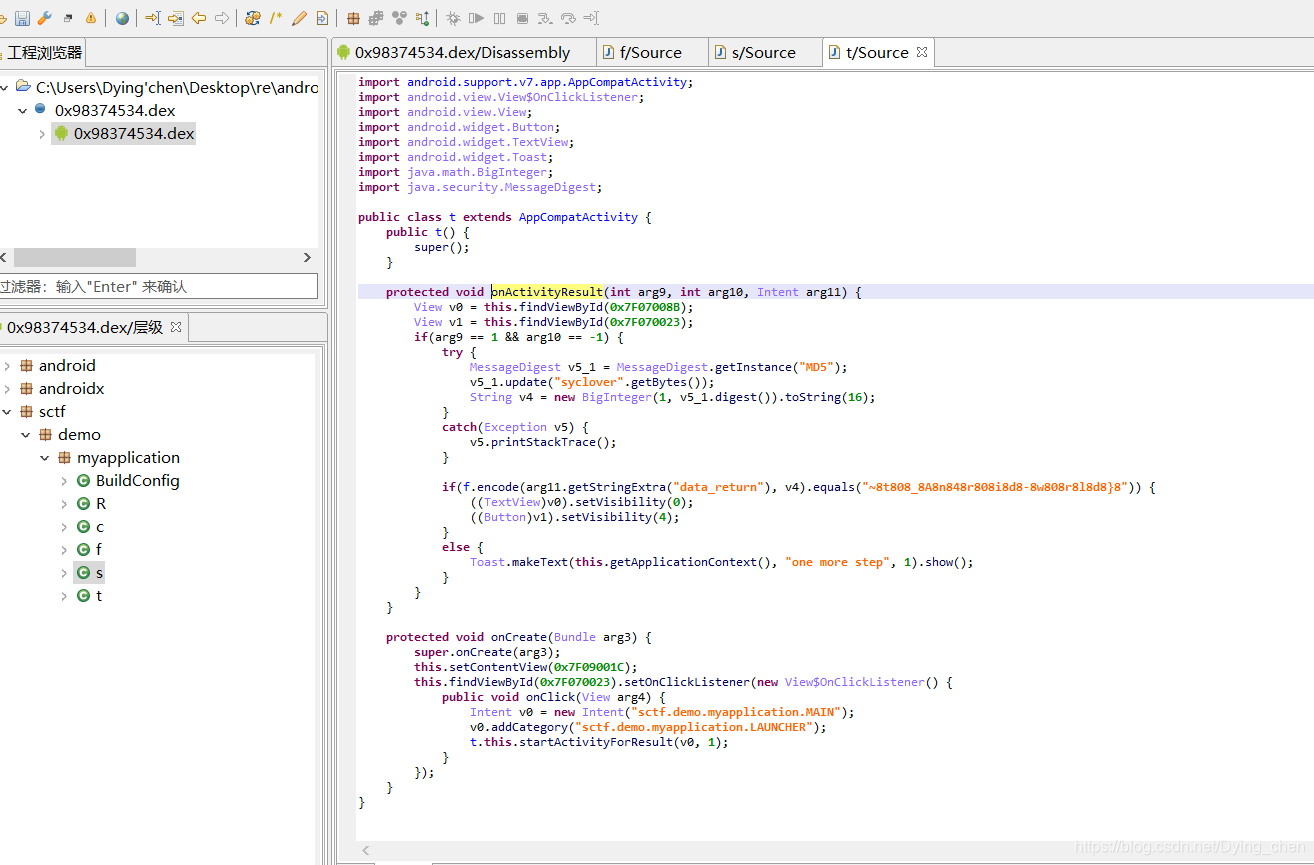Click the tree structure icon with green dot

pyautogui.click(x=422, y=18)
